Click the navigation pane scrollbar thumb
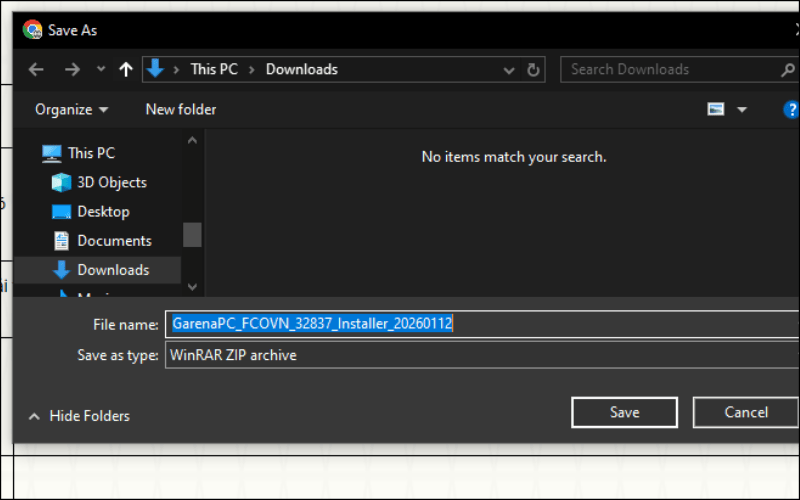The width and height of the screenshot is (800, 500). coord(192,234)
